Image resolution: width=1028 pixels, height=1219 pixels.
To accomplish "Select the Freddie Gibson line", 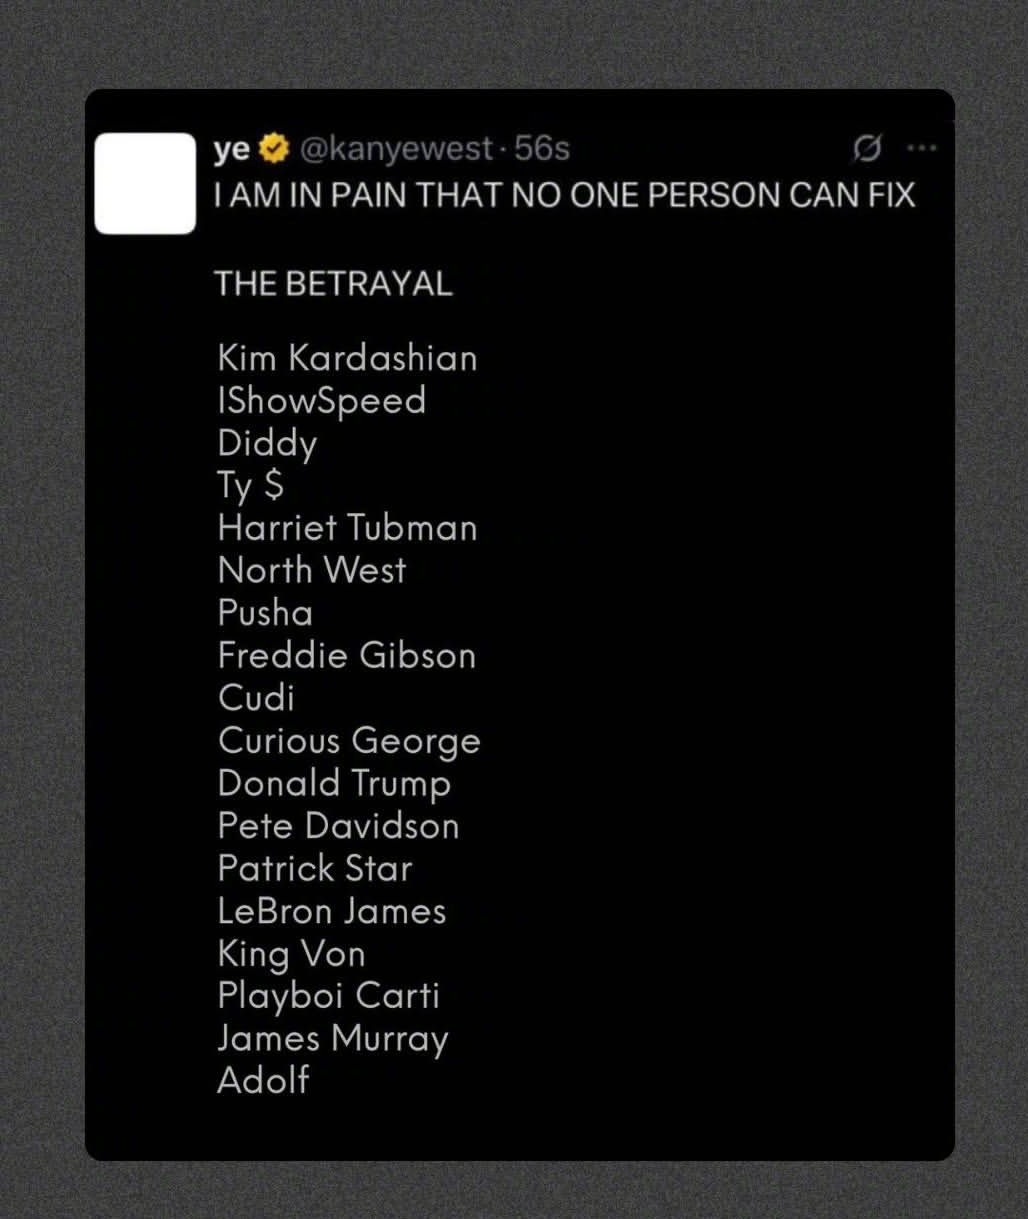I will [346, 655].
